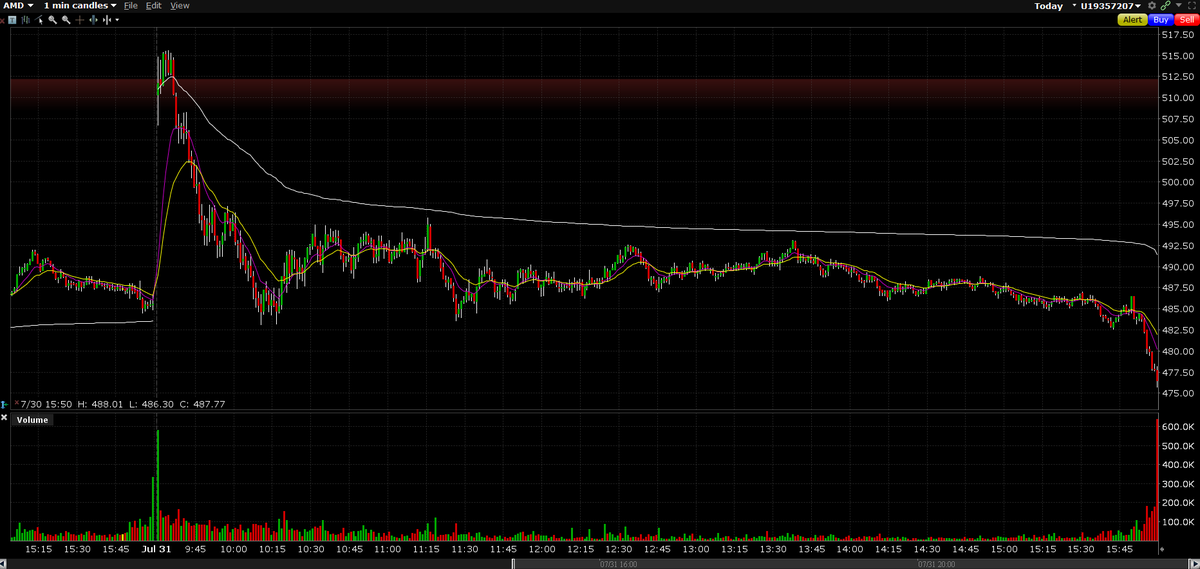1200x569 pixels.
Task: Open the Edit menu
Action: point(153,6)
